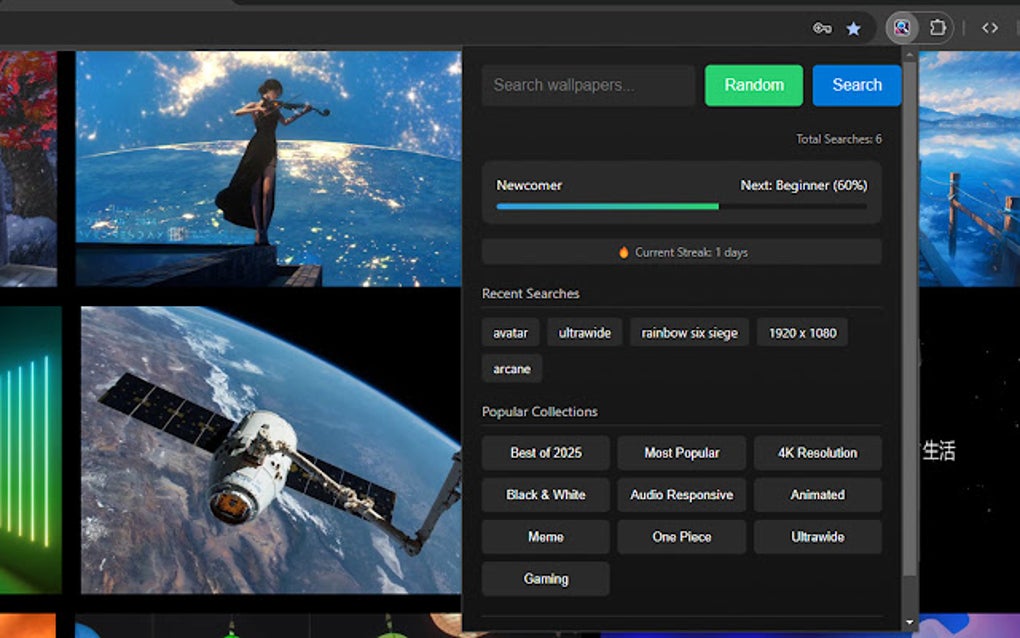The height and width of the screenshot is (638, 1020).
Task: Click the bookmark star icon
Action: point(853,27)
